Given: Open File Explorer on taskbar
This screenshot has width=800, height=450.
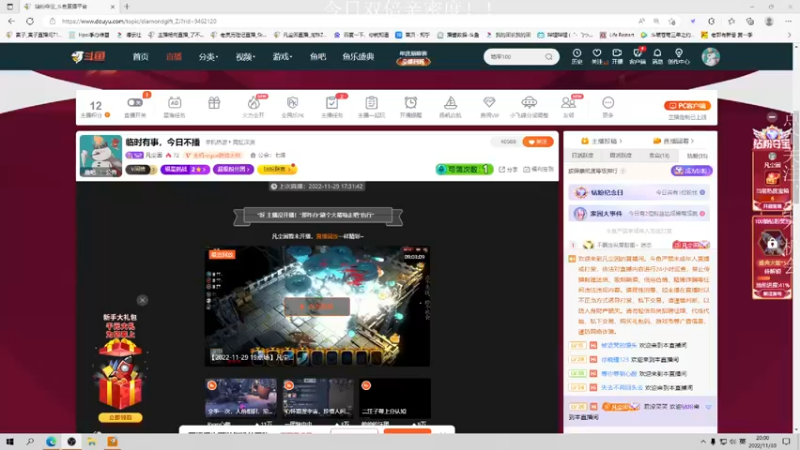Looking at the screenshot, I should click(92, 442).
